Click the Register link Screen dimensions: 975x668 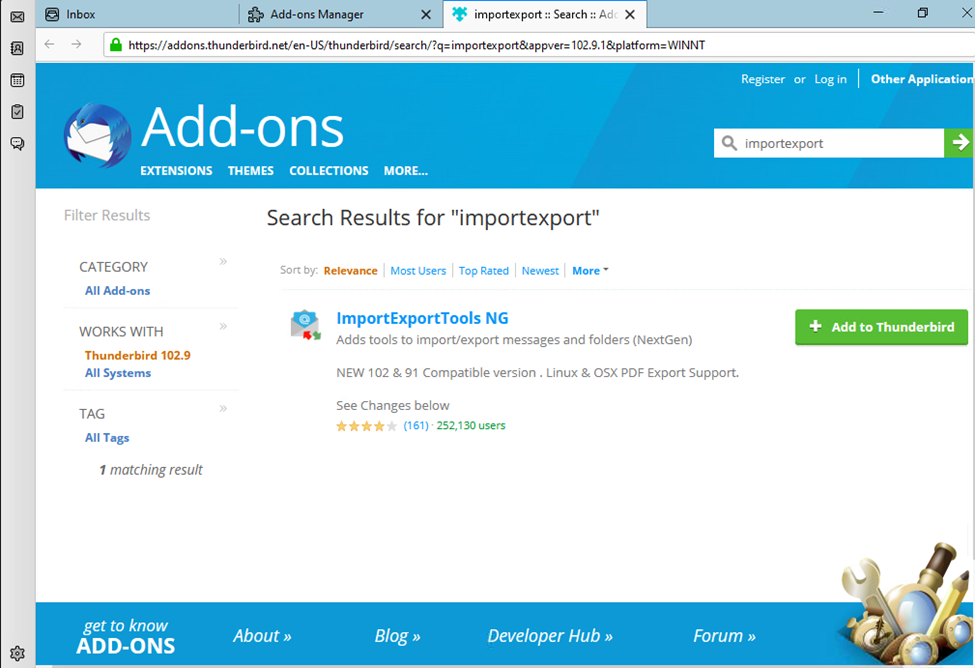[762, 79]
